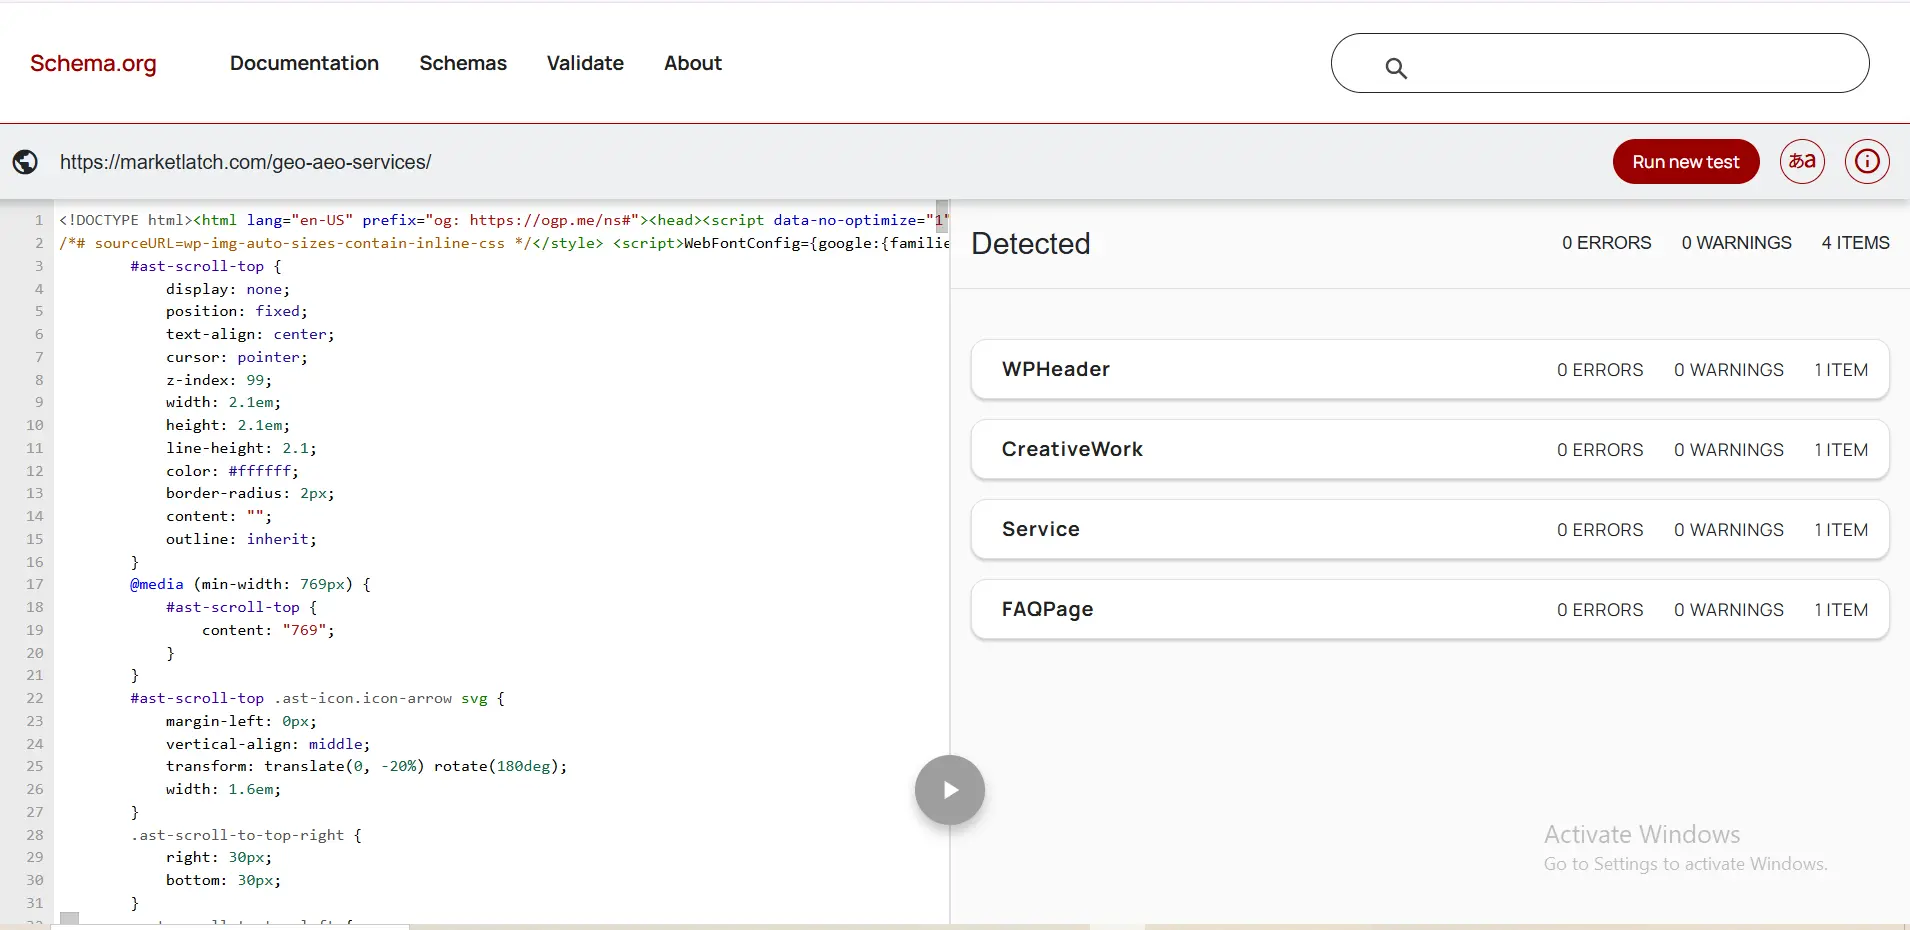Image resolution: width=1910 pixels, height=930 pixels.
Task: Run the test with the play button
Action: [950, 790]
